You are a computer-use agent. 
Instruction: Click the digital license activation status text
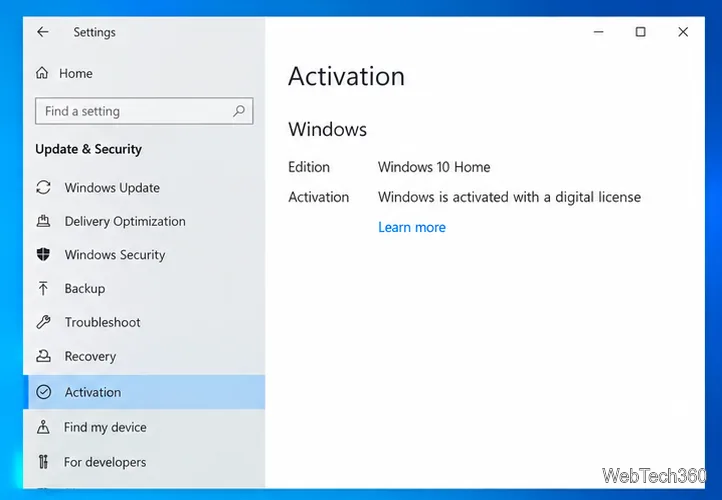click(509, 197)
